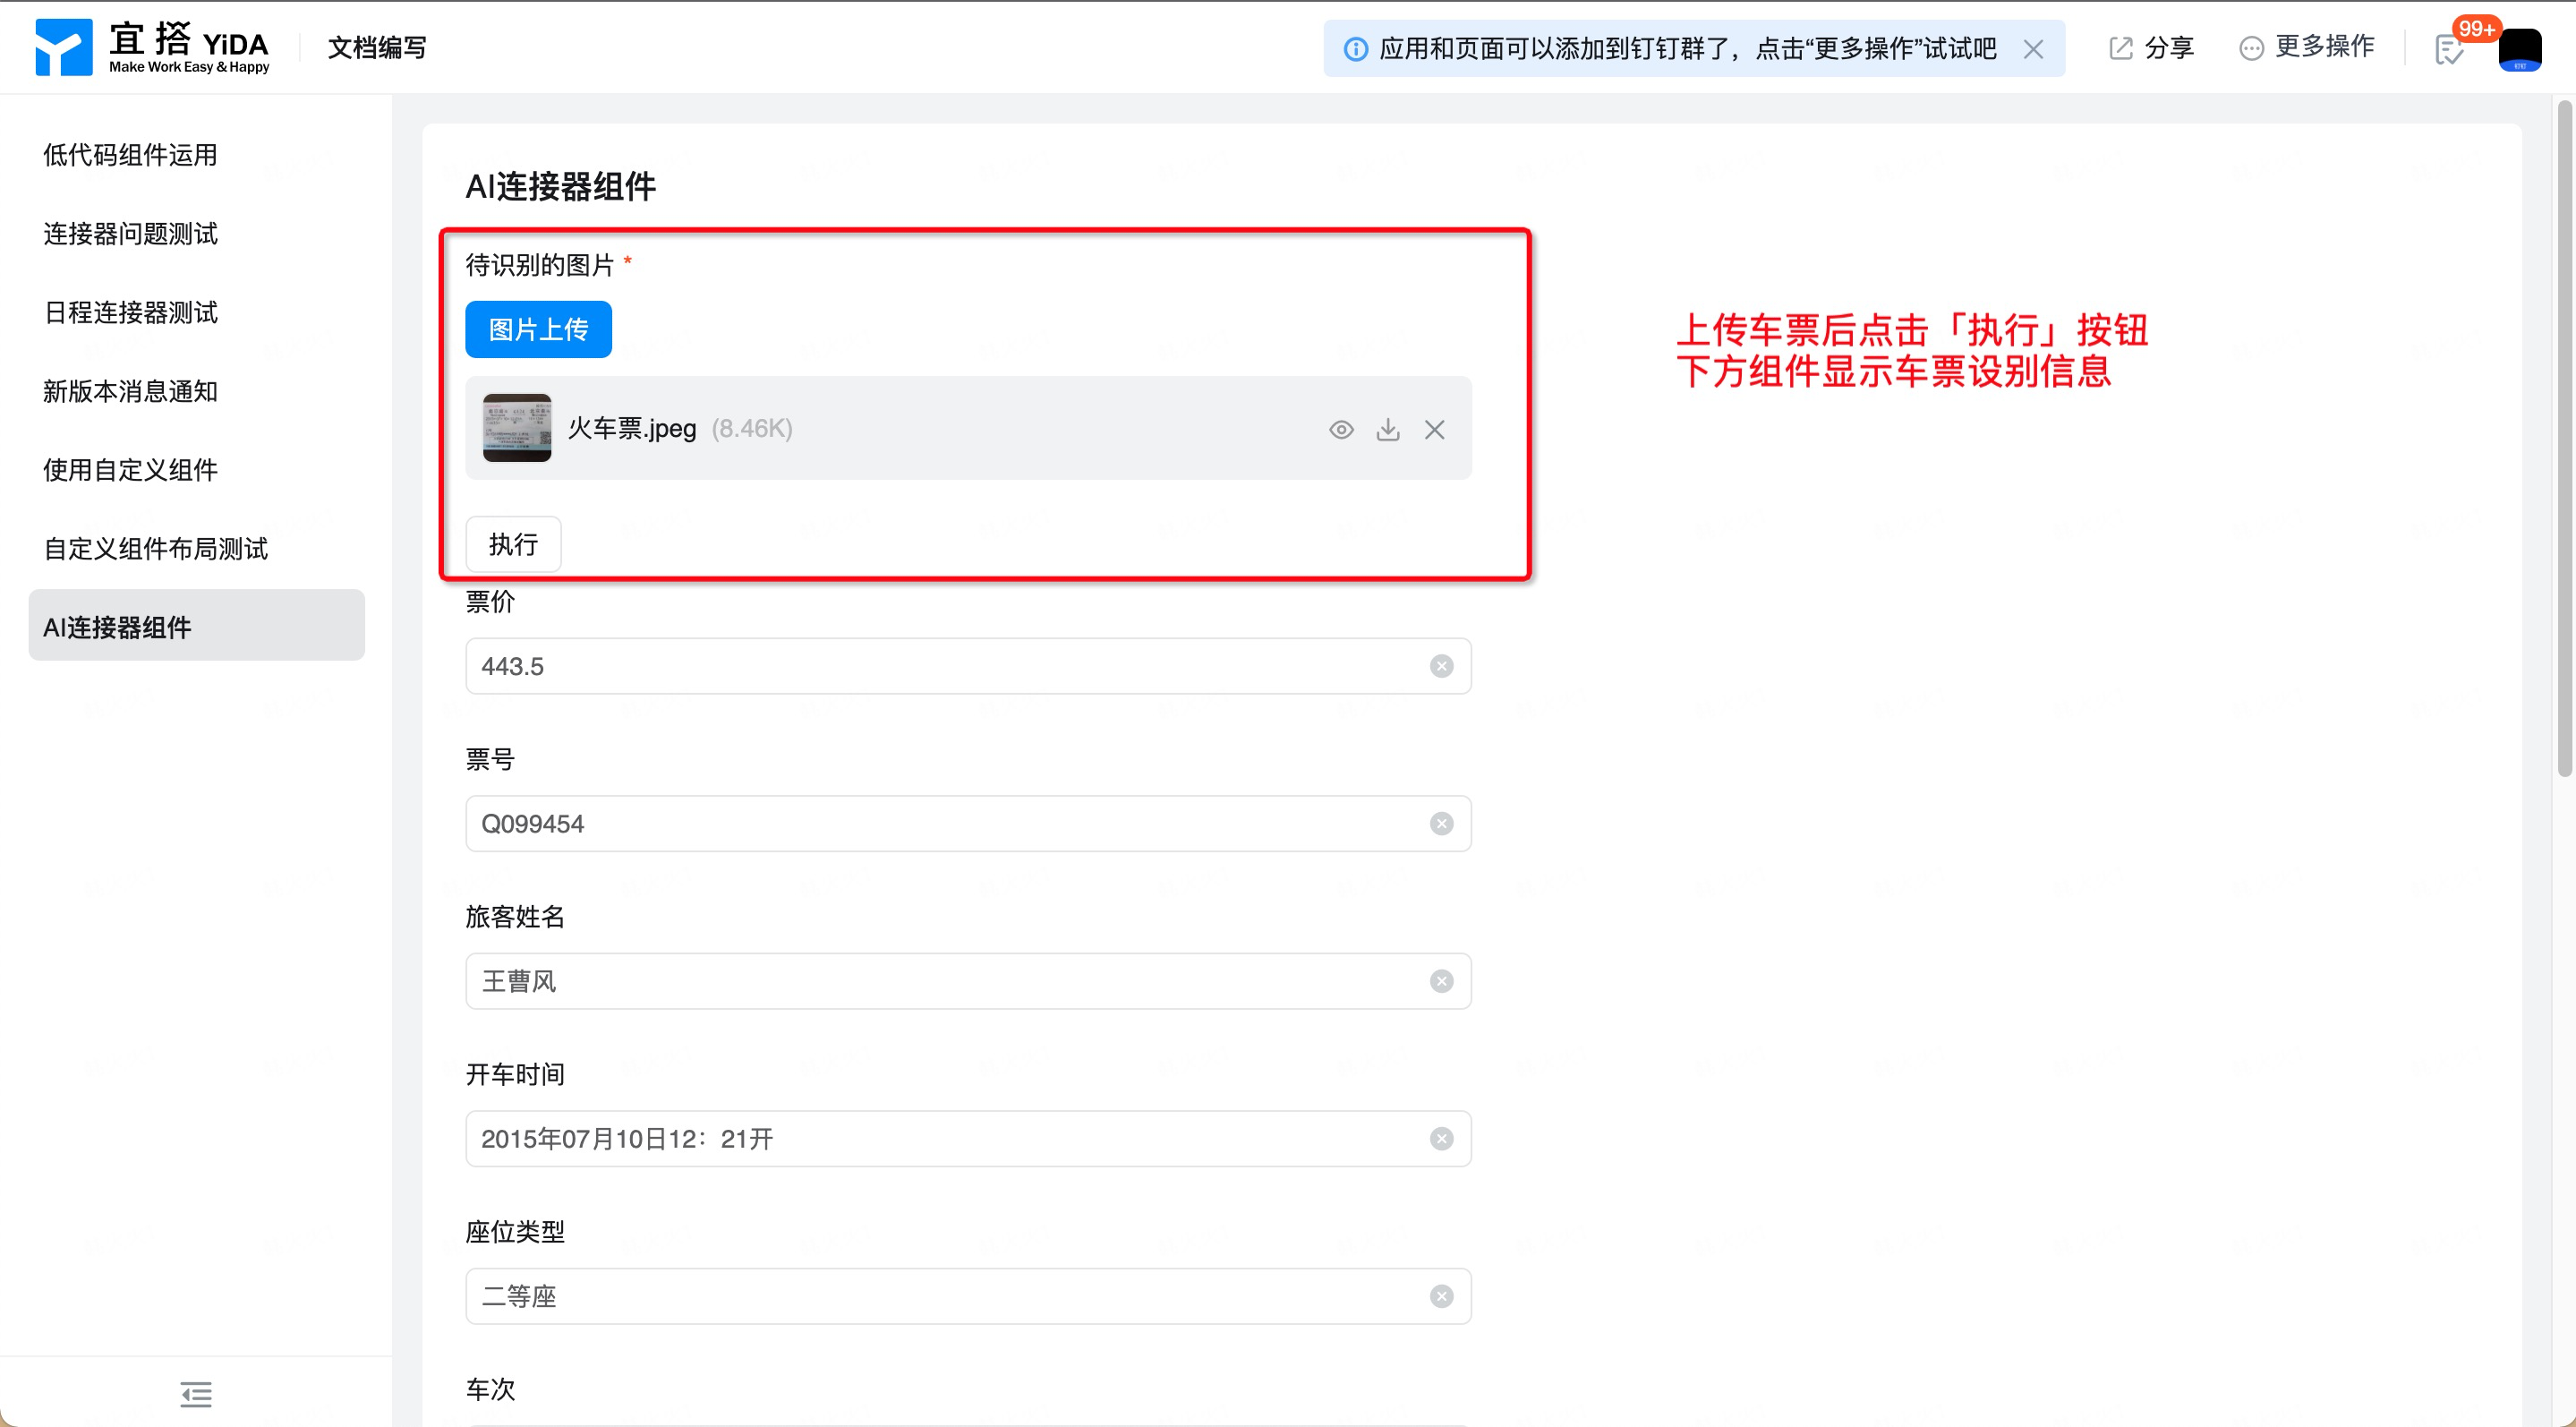Click the vertical page scrollbar
Viewport: 2576px width, 1427px height.
(2565, 440)
